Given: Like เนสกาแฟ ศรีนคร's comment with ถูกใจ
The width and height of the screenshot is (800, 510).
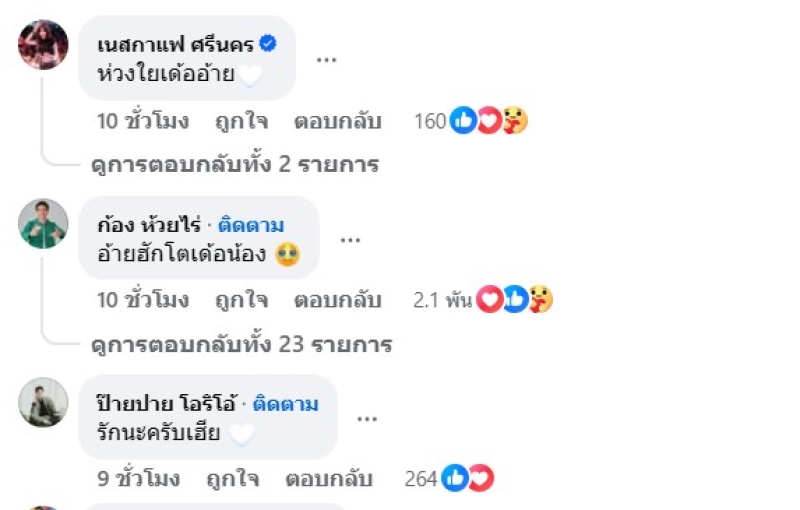Looking at the screenshot, I should [x=242, y=122].
